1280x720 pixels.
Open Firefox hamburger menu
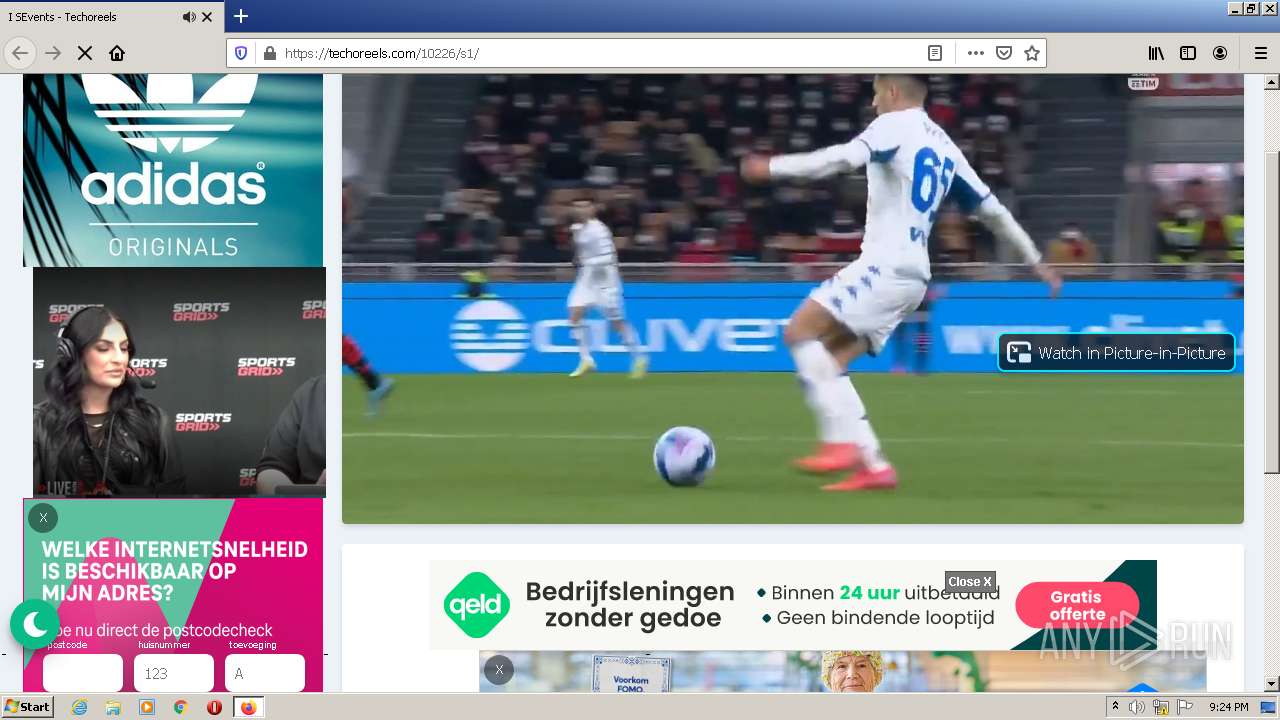coord(1260,53)
